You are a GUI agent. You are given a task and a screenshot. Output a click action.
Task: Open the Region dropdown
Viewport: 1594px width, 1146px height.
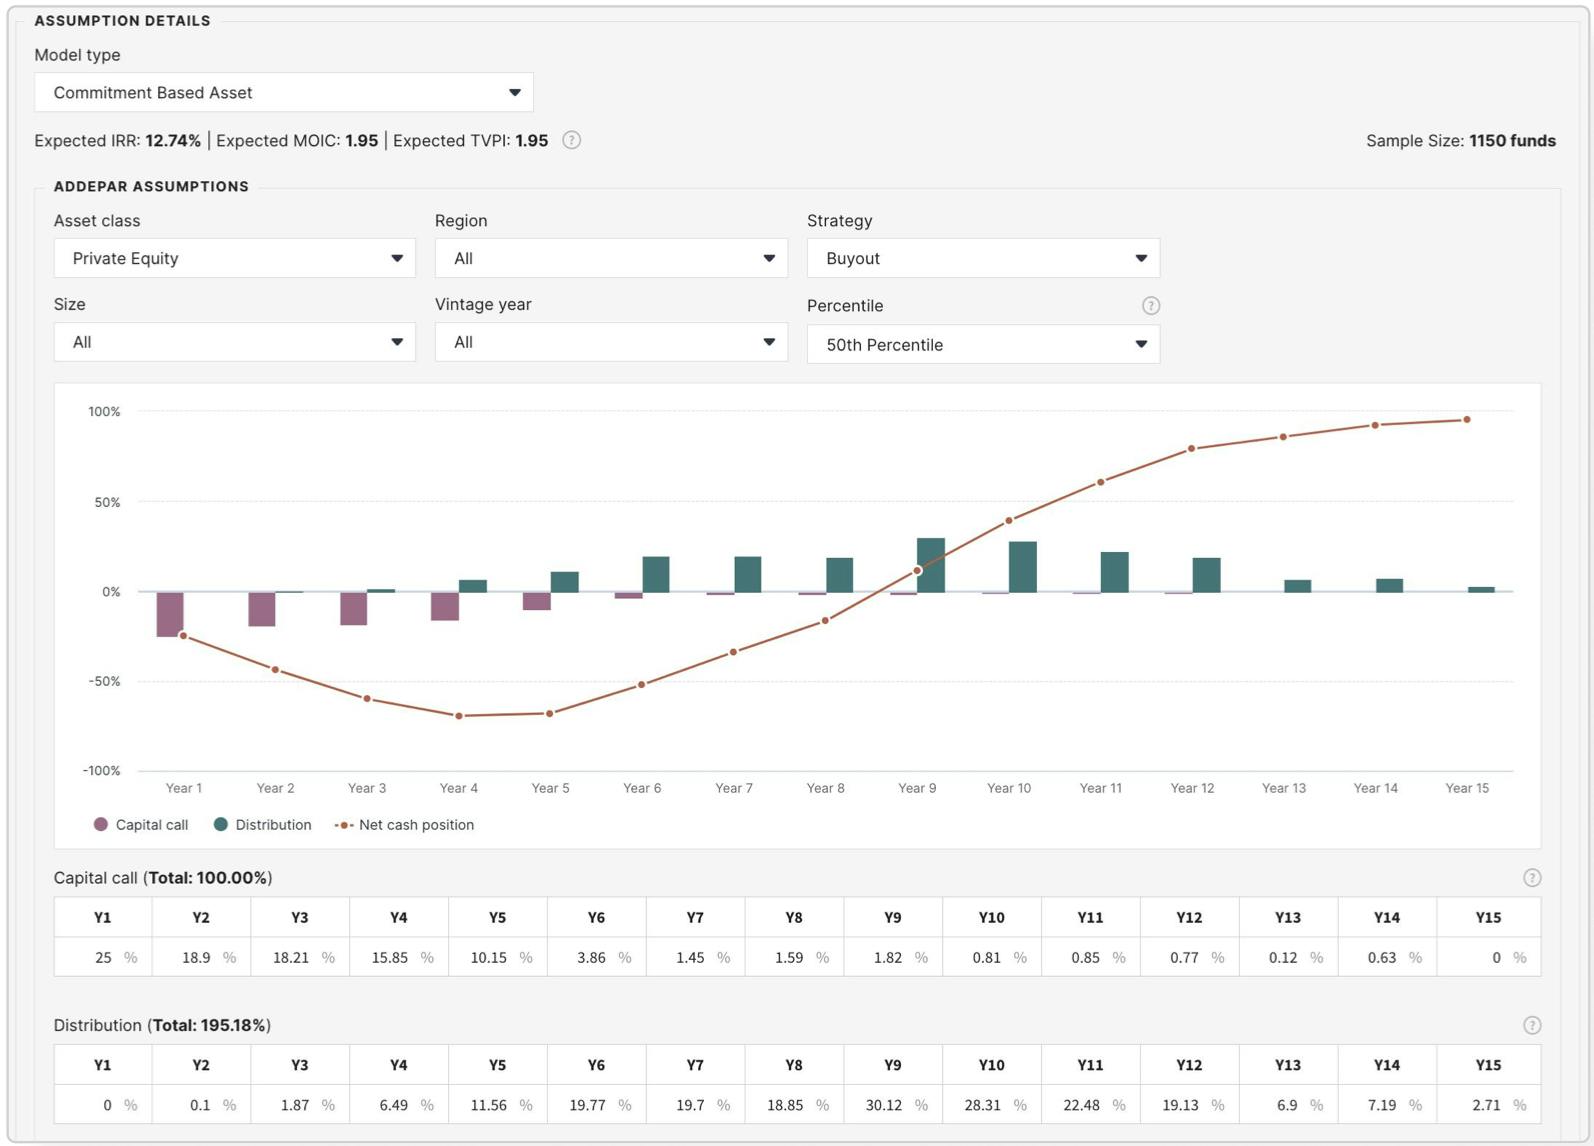pyautogui.click(x=610, y=259)
